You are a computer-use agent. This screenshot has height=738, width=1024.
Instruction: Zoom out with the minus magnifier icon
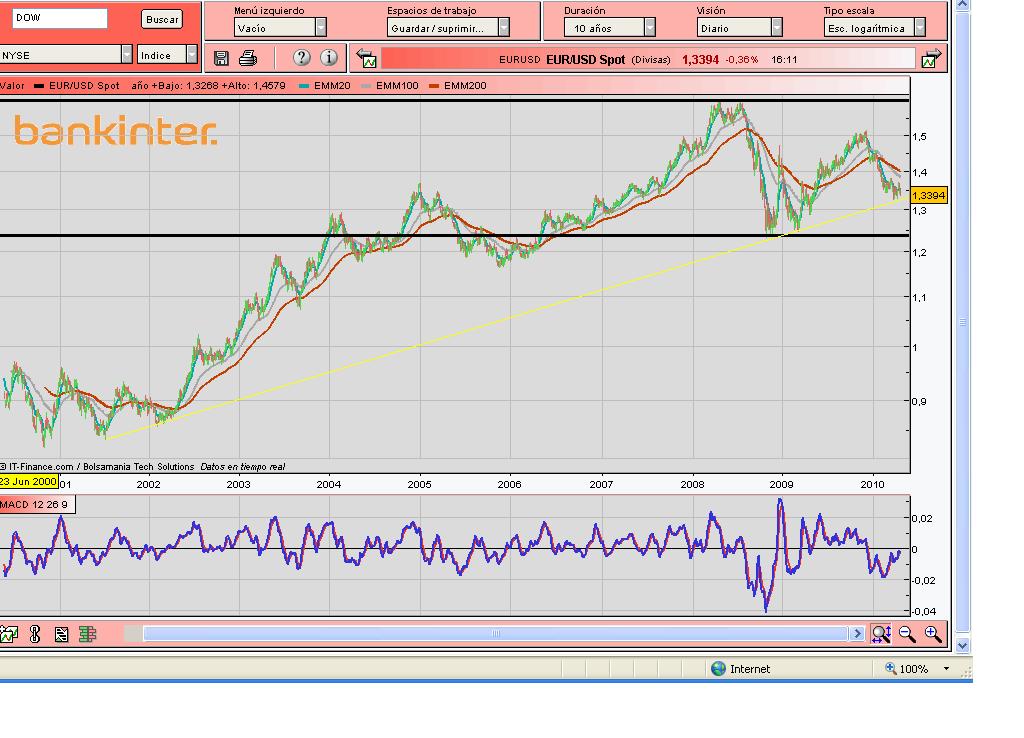(907, 633)
